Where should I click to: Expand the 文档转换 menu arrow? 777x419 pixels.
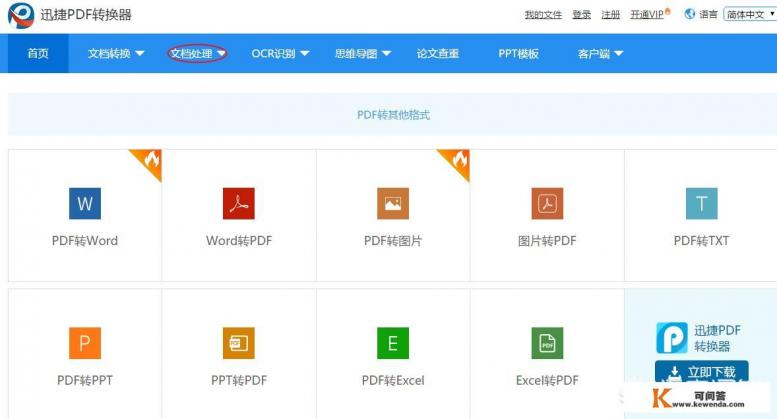140,53
